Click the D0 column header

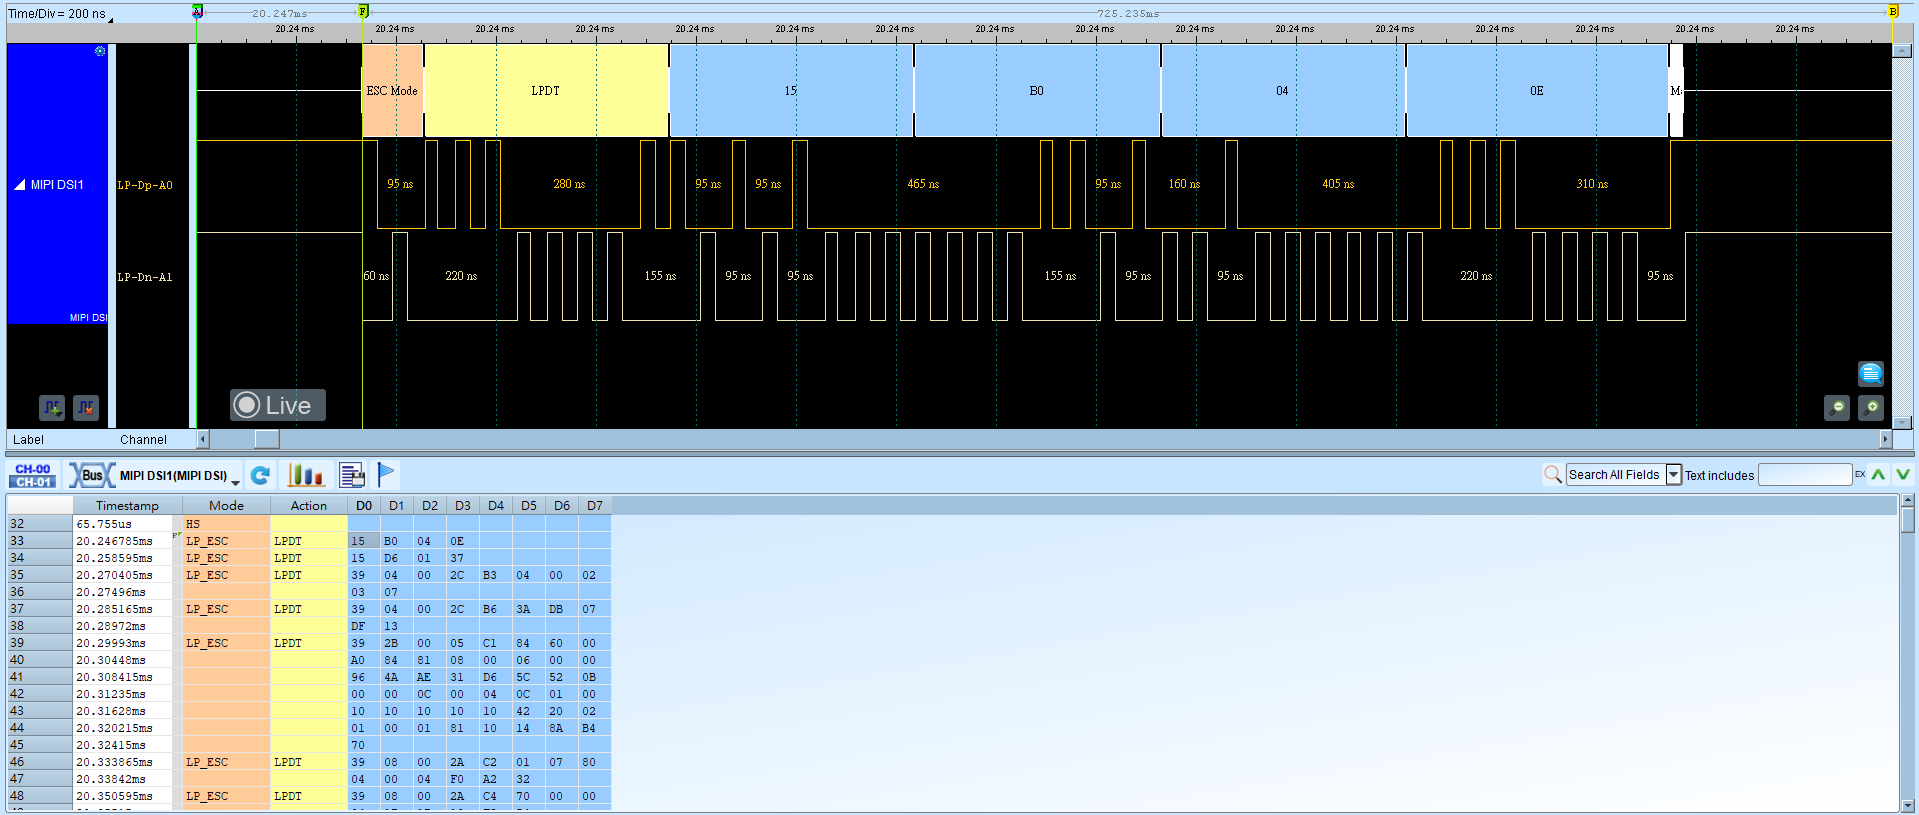point(364,506)
